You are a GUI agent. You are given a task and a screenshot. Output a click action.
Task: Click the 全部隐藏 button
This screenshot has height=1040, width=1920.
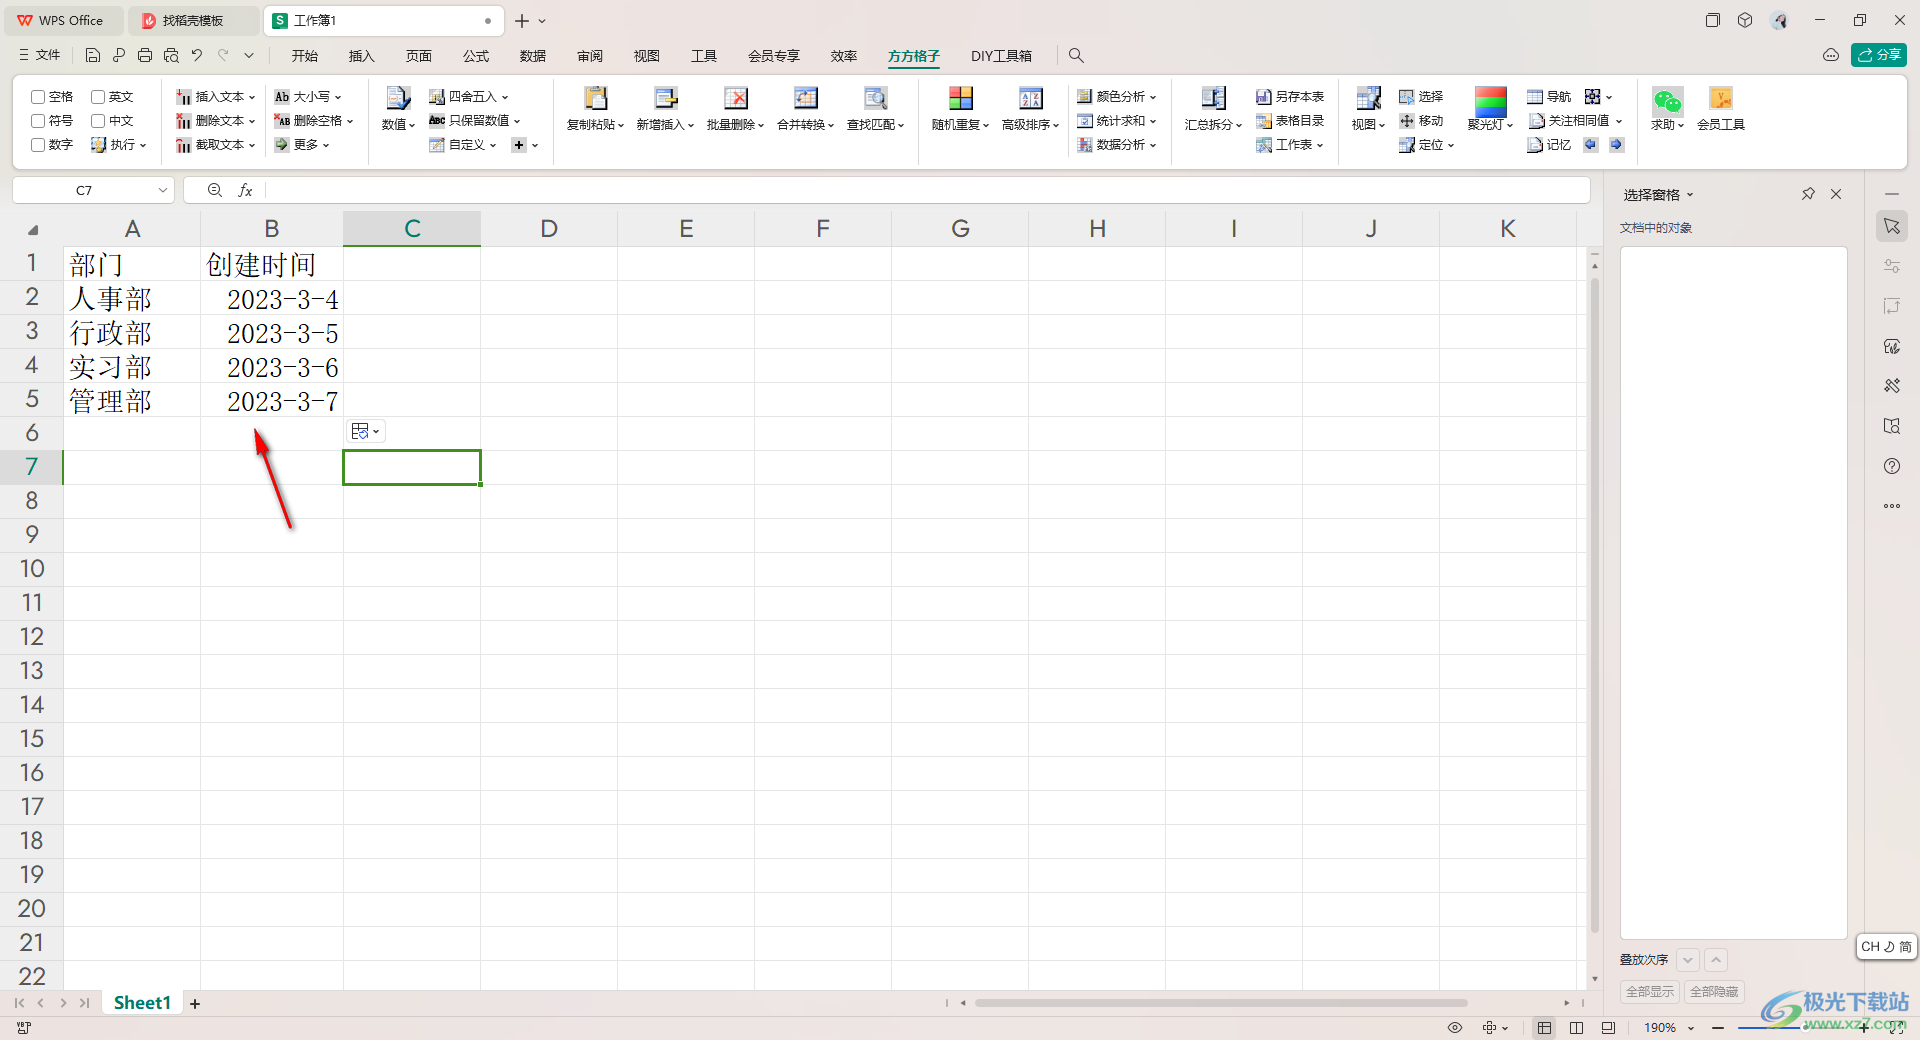click(1714, 992)
